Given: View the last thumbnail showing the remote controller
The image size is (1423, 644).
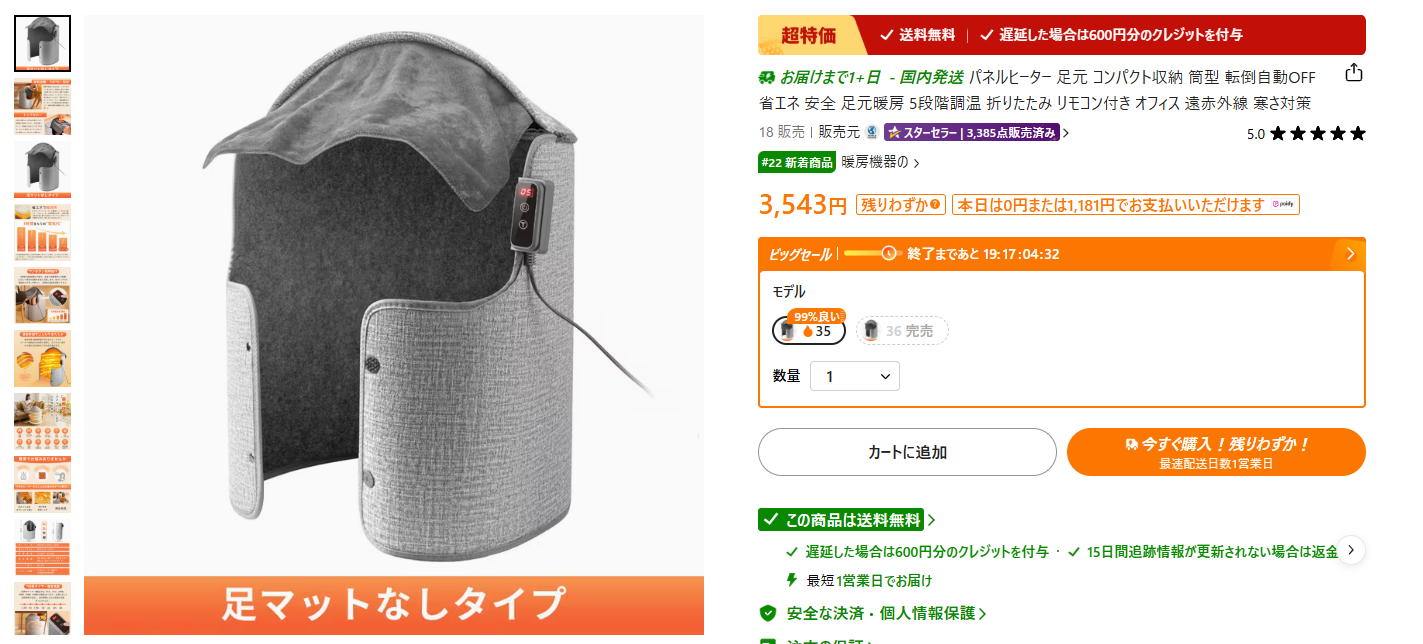Looking at the screenshot, I should [42, 609].
